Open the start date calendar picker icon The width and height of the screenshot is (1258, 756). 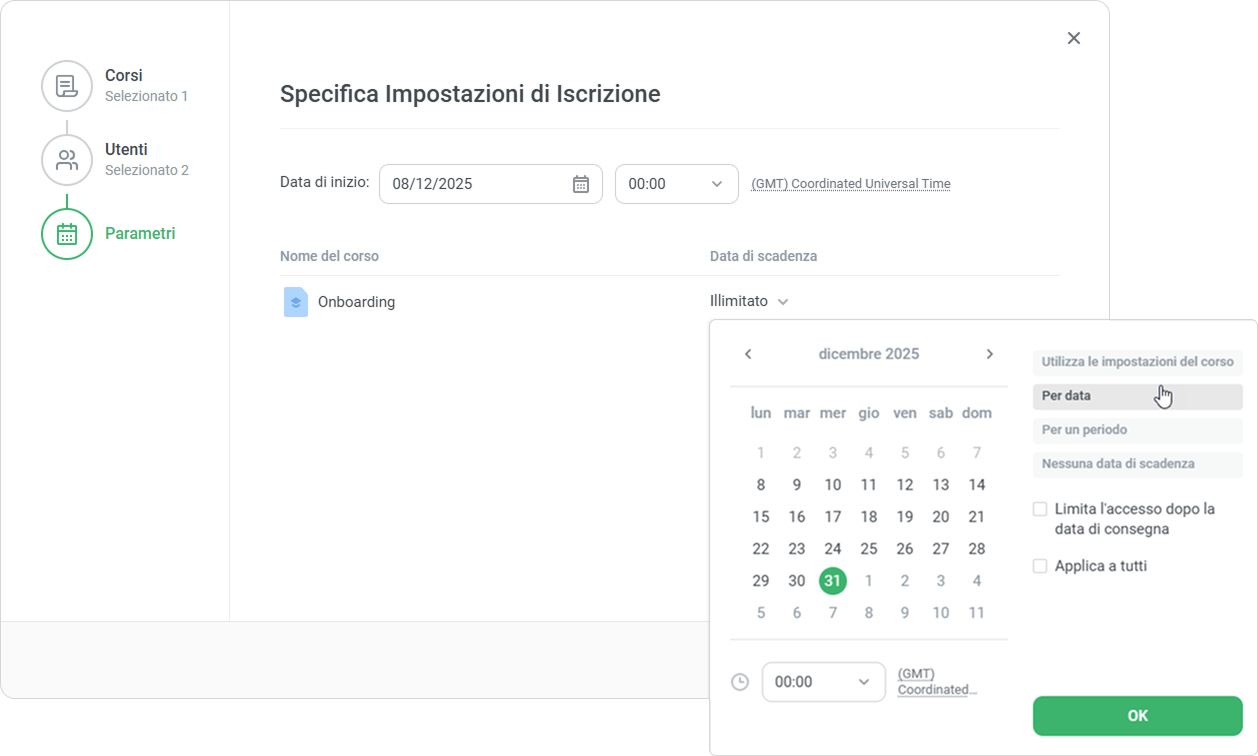tap(581, 184)
